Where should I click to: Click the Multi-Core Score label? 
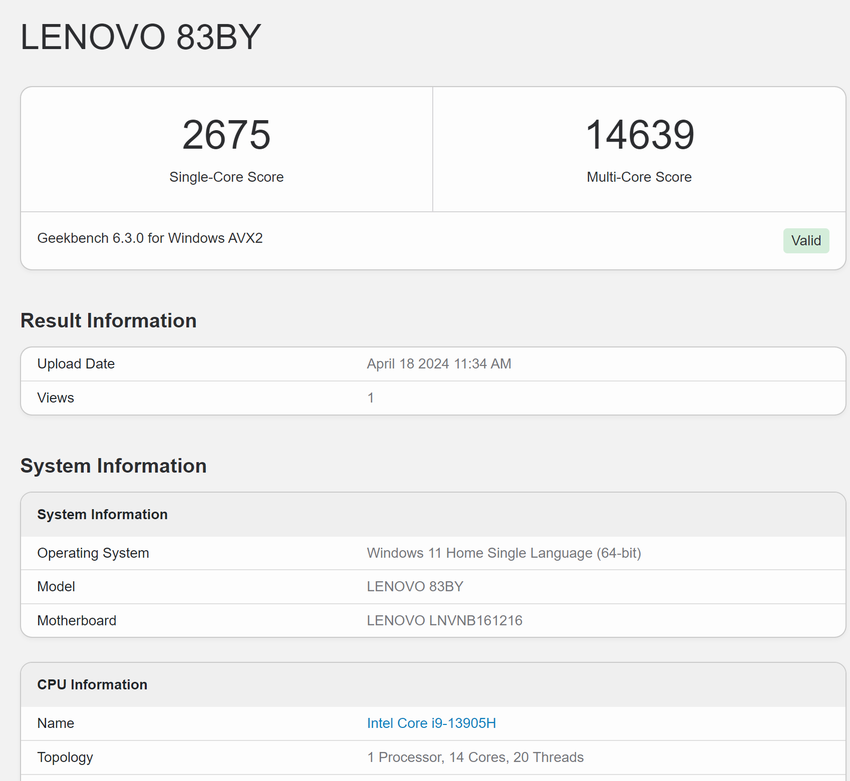click(639, 177)
